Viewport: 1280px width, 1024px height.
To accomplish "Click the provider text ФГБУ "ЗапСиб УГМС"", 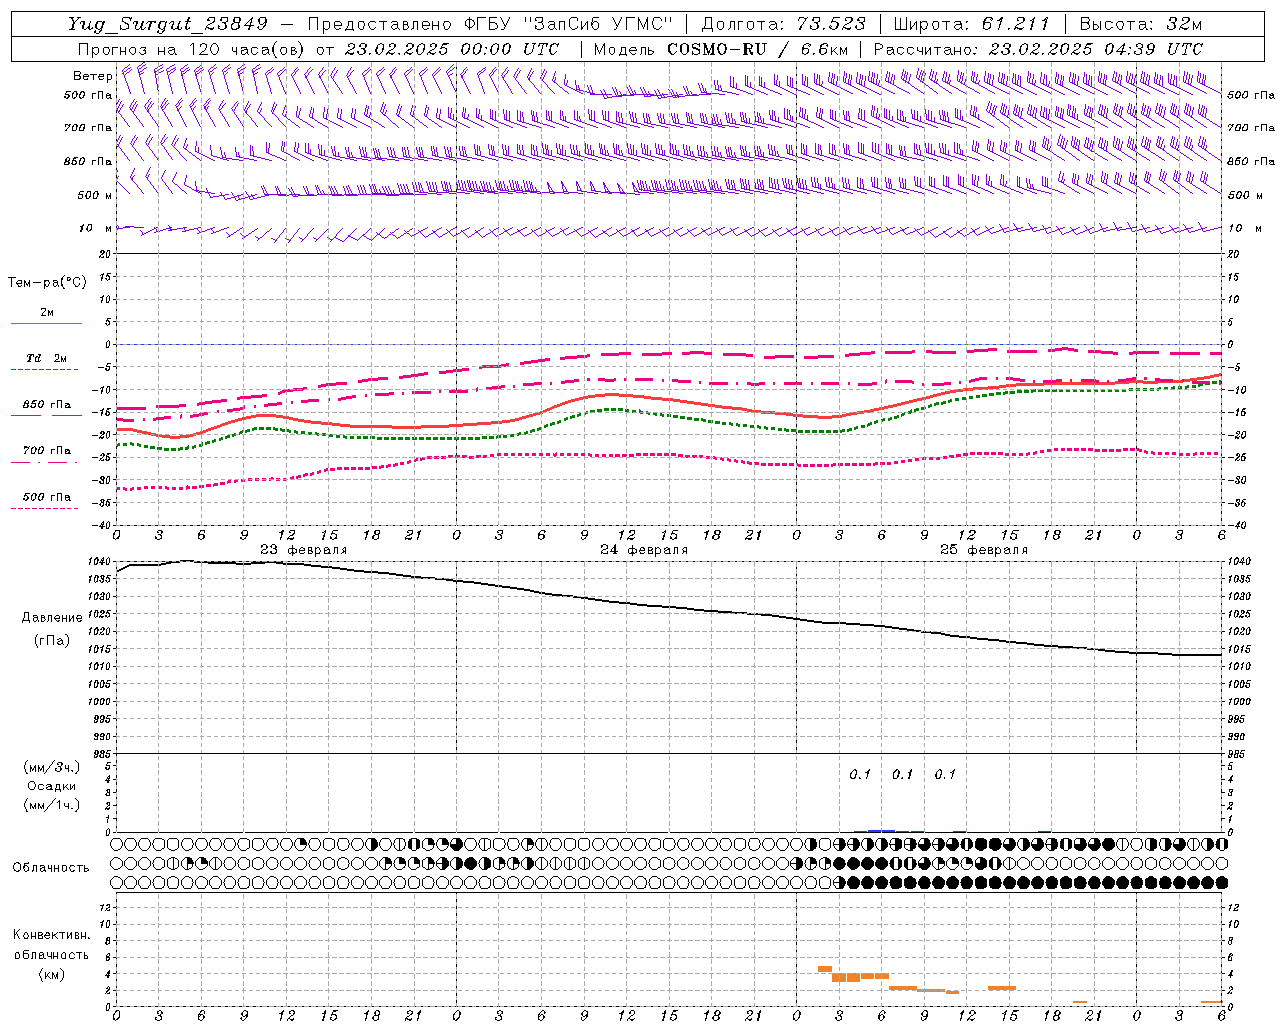I will pyautogui.click(x=569, y=24).
